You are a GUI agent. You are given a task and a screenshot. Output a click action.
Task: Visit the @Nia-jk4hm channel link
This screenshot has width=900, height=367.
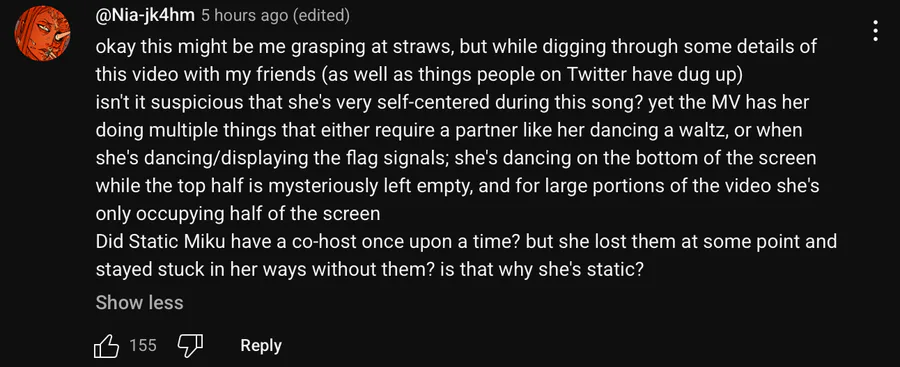145,16
